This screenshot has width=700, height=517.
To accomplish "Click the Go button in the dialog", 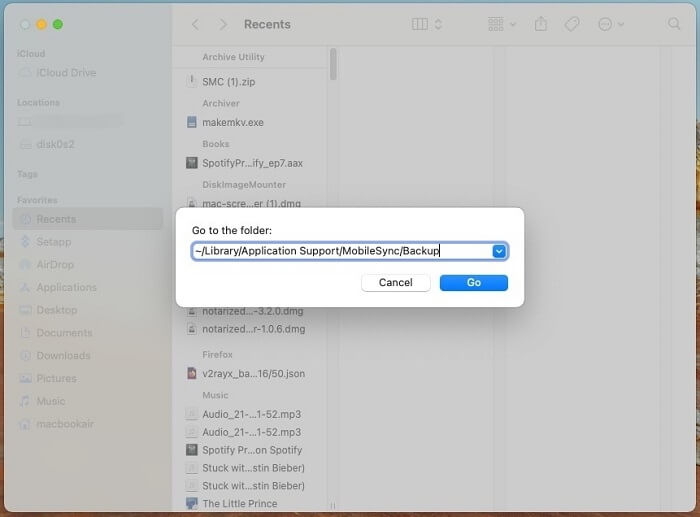I will (474, 283).
